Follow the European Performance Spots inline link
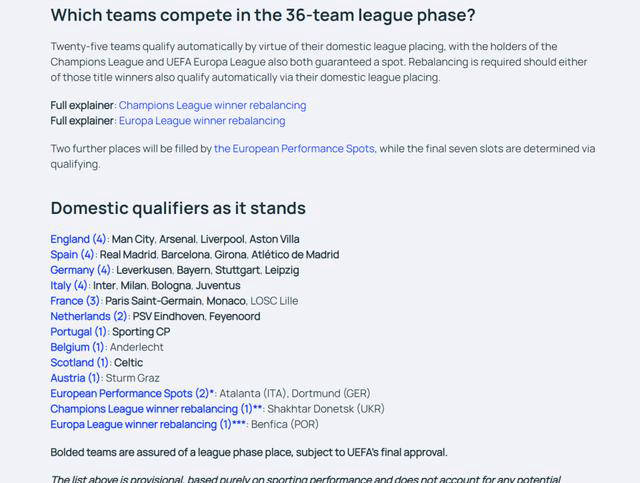The width and height of the screenshot is (640, 483). point(294,149)
